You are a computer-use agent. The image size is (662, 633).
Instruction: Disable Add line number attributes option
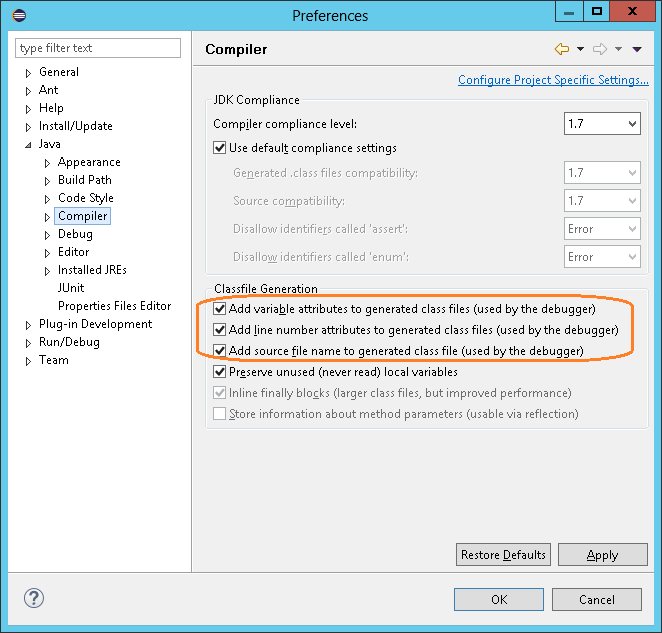click(x=220, y=330)
